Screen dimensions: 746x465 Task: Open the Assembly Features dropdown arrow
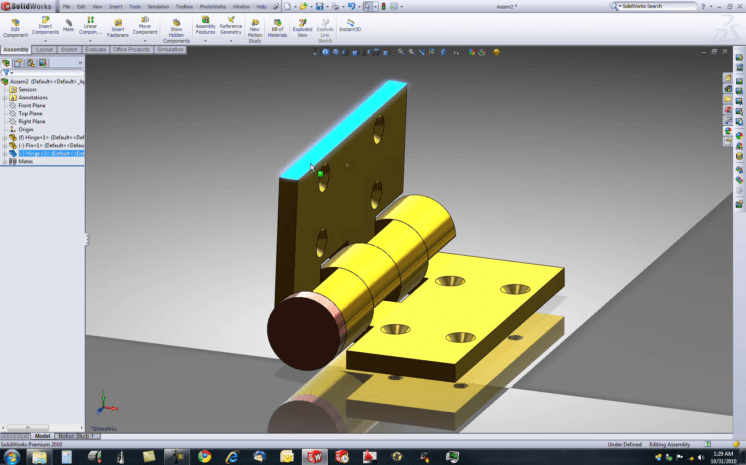click(x=205, y=41)
